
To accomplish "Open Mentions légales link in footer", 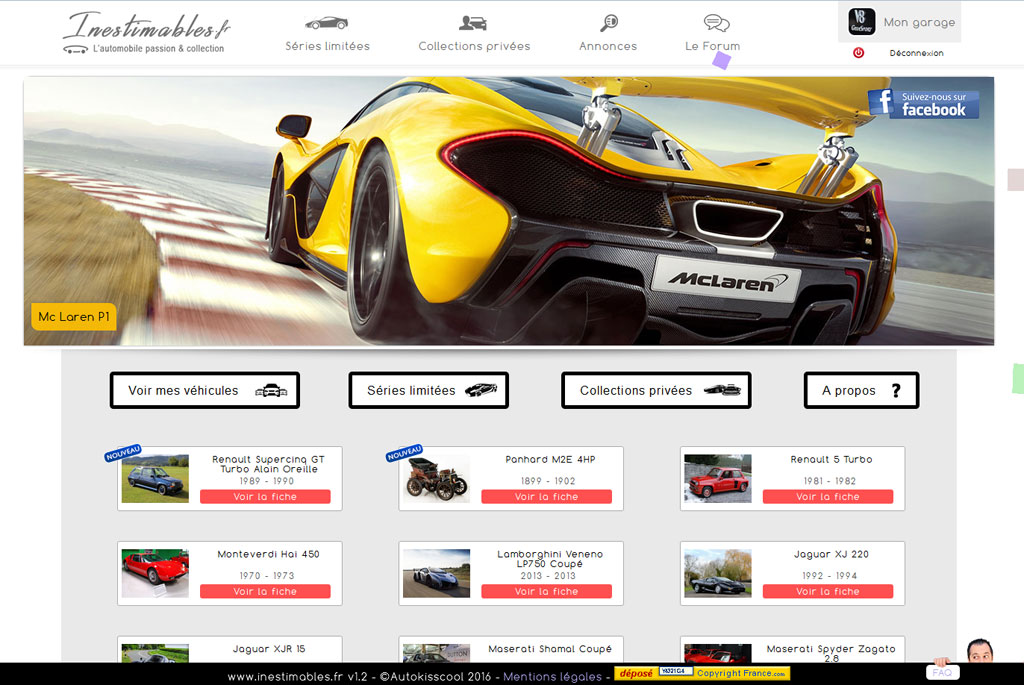I will [x=552, y=677].
